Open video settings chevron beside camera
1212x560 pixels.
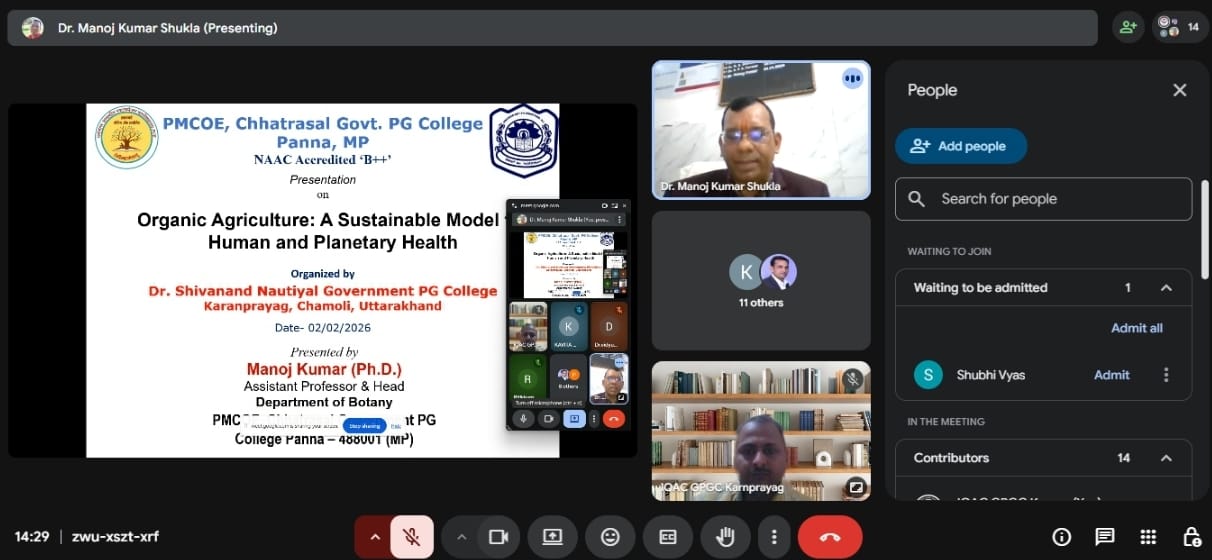click(461, 537)
